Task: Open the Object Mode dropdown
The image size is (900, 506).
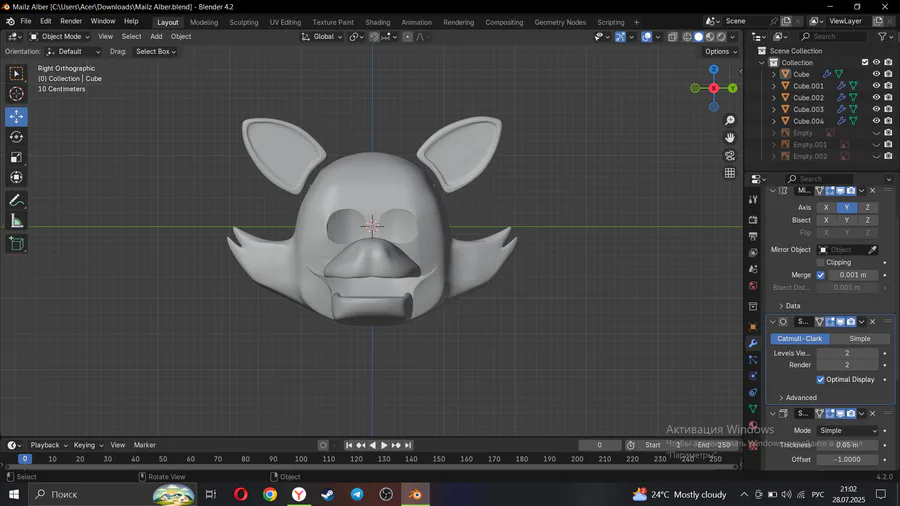Action: 59,37
